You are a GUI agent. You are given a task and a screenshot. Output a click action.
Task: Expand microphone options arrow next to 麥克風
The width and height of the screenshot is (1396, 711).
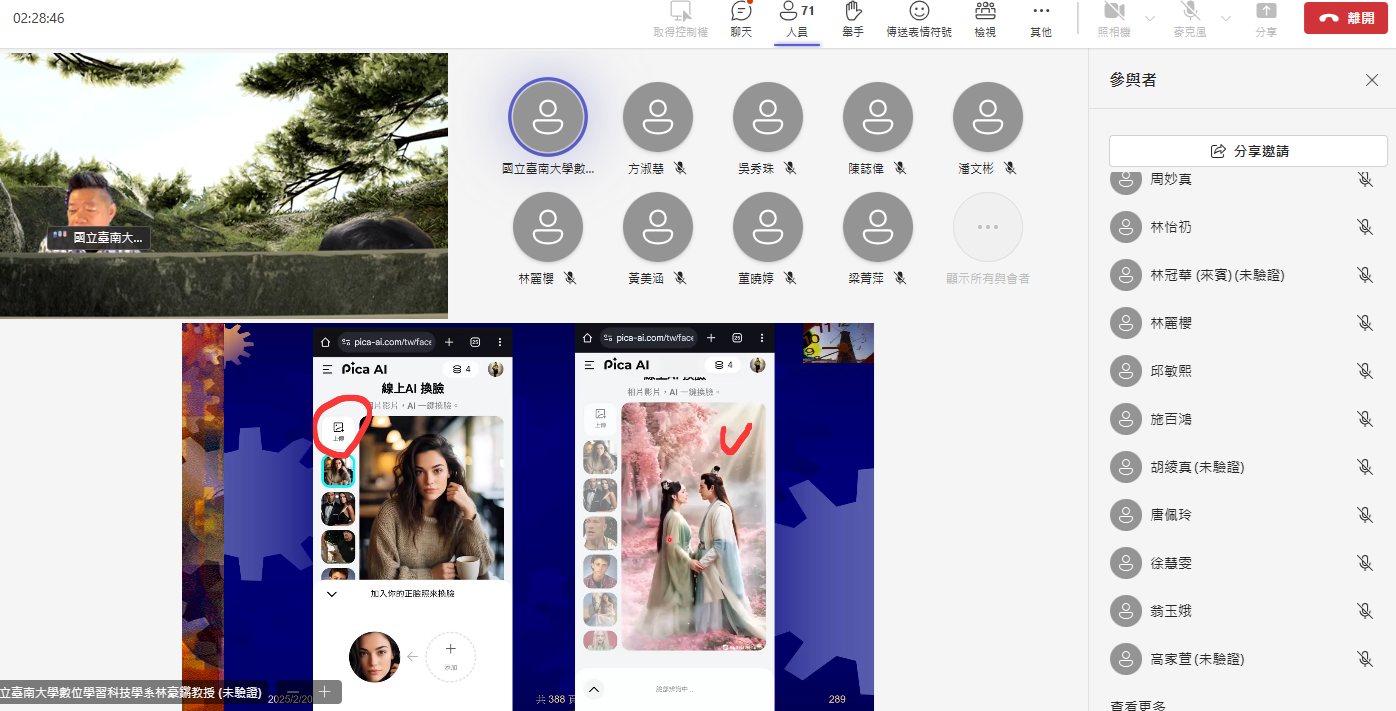point(1226,19)
